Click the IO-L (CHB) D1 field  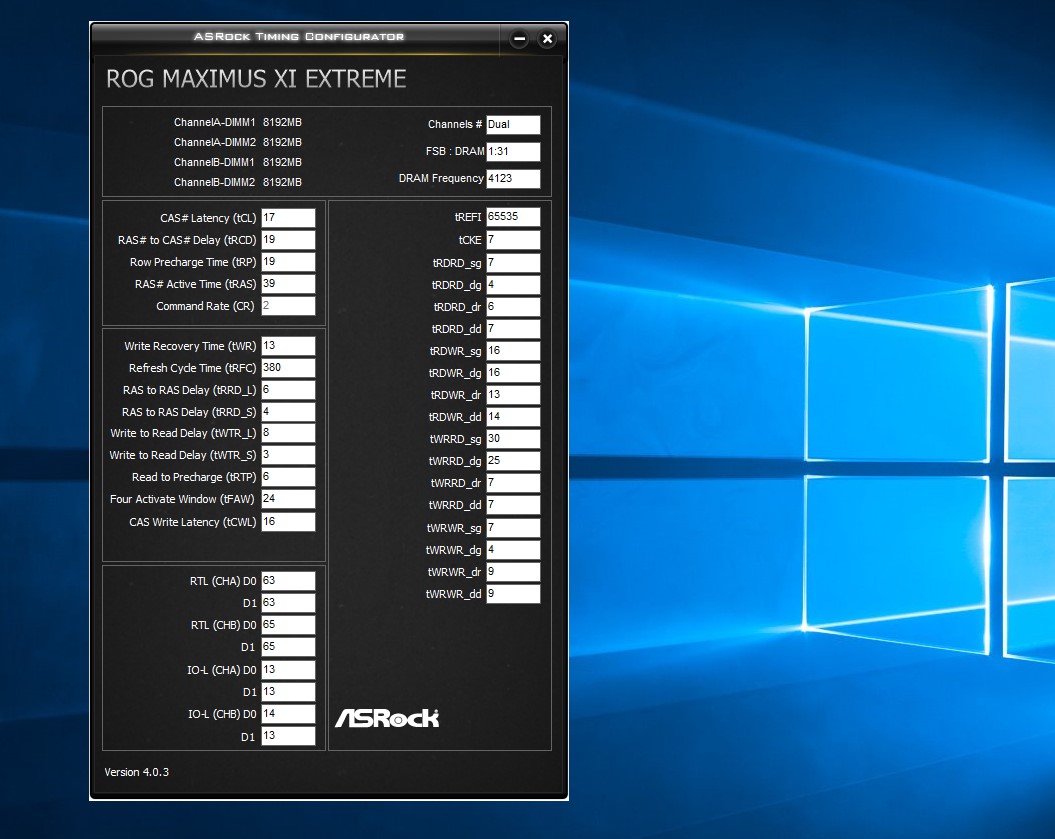pyautogui.click(x=288, y=735)
